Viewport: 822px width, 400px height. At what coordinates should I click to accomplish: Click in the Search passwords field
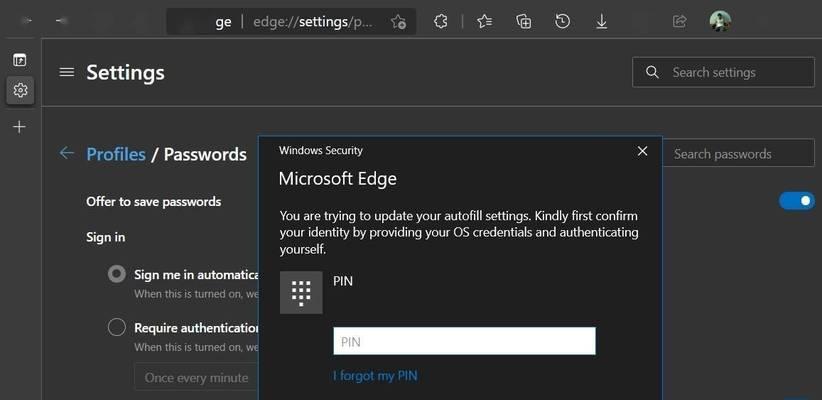pos(738,154)
